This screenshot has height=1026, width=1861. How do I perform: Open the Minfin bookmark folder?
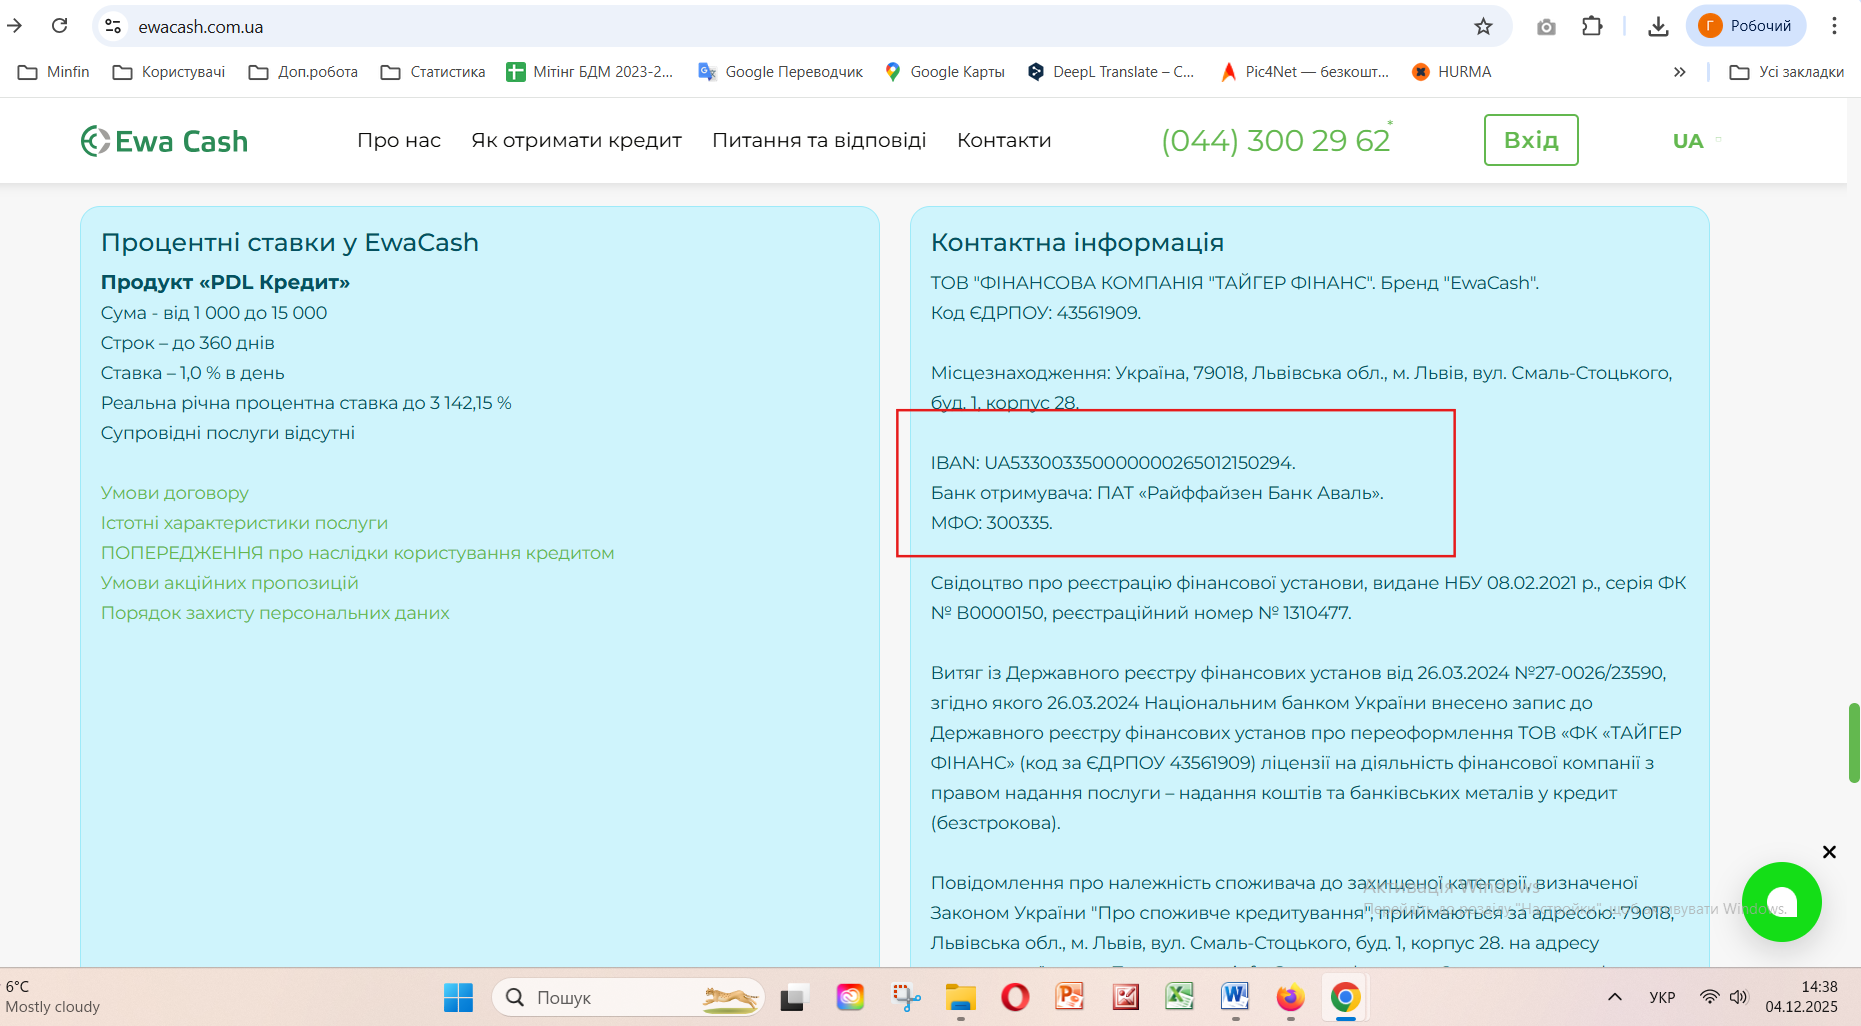pyautogui.click(x=54, y=72)
